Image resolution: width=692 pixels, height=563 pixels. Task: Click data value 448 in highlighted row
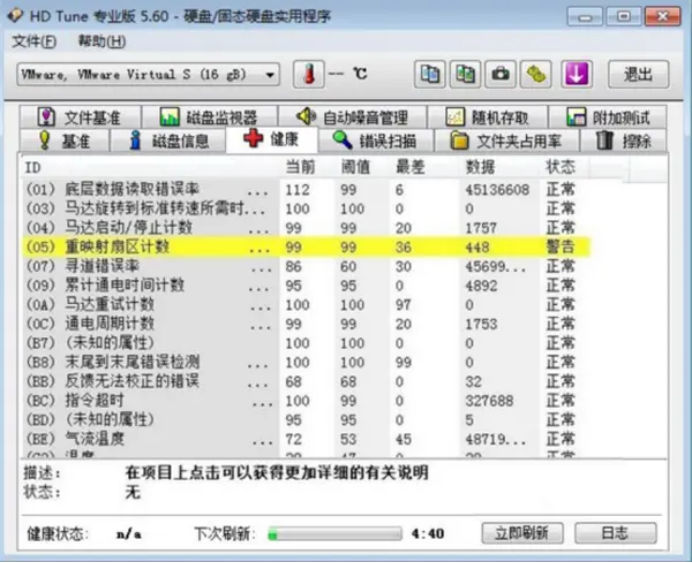pyautogui.click(x=477, y=247)
